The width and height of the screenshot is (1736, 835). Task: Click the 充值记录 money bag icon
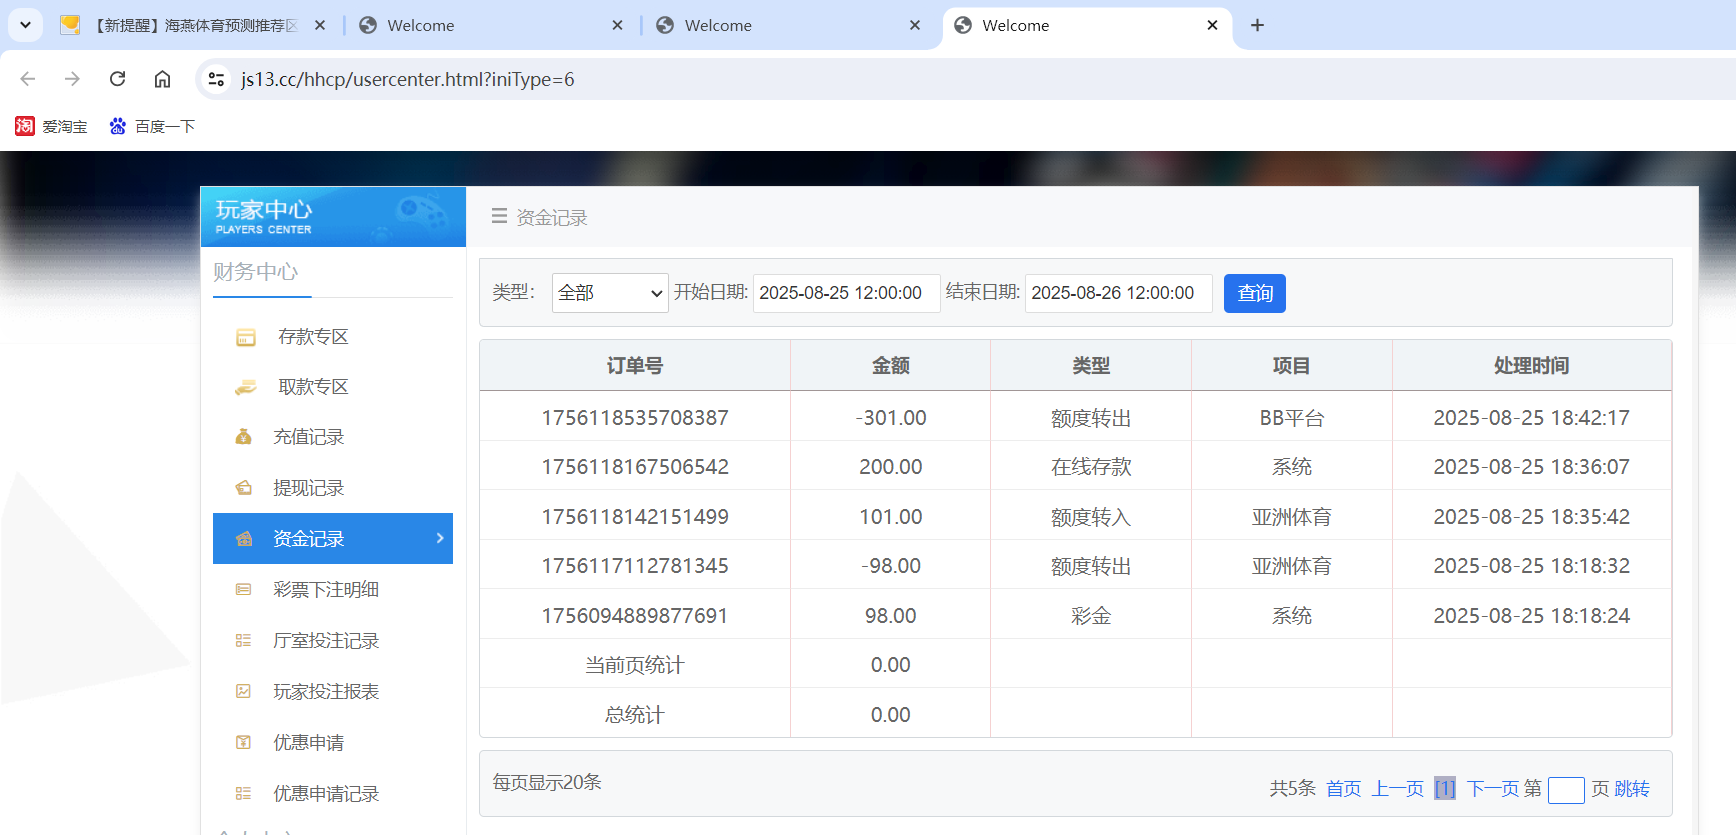click(243, 437)
